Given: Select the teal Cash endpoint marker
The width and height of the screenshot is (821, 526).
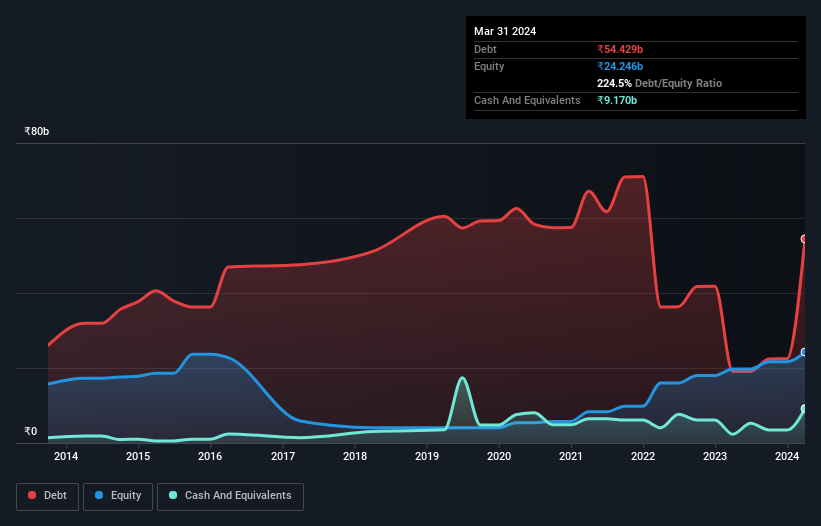Looking at the screenshot, I should tap(804, 409).
